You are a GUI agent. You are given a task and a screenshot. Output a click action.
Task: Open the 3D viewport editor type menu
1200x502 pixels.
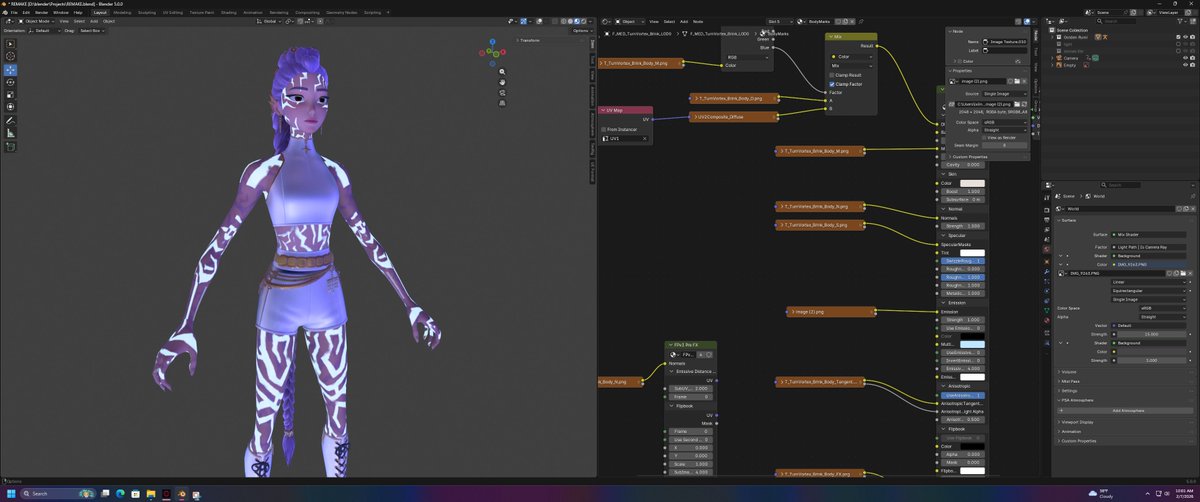(9, 21)
